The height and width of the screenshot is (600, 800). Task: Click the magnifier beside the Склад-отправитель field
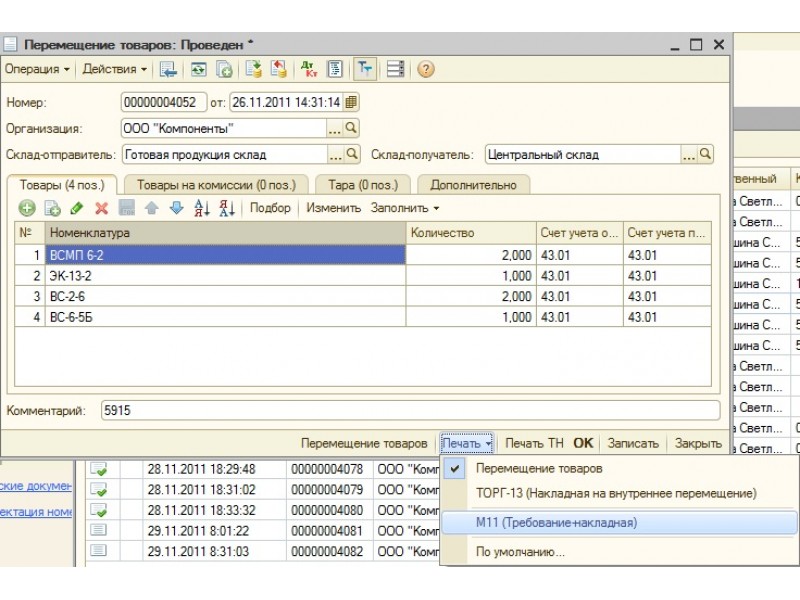(352, 154)
